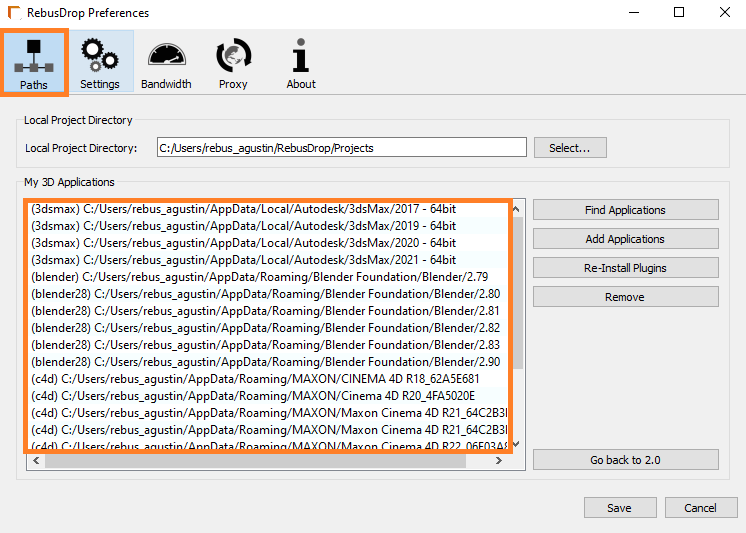Viewport: 746px width, 533px height.
Task: Cancel the preferences dialog
Action: point(701,508)
